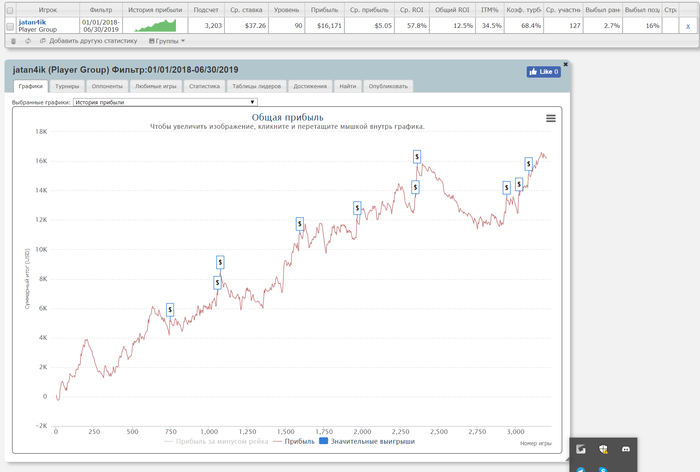The width and height of the screenshot is (700, 472).
Task: Select the $ marker near game 2,000
Action: tap(357, 208)
